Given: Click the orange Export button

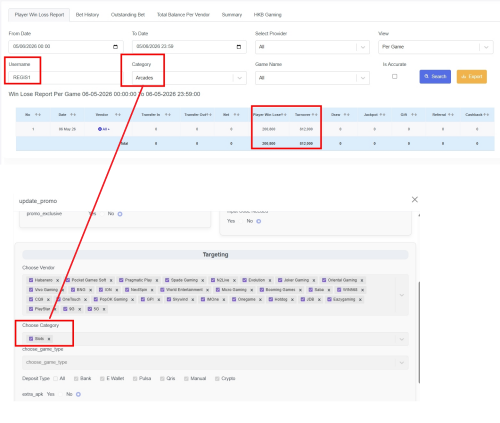Looking at the screenshot, I should coord(472,76).
